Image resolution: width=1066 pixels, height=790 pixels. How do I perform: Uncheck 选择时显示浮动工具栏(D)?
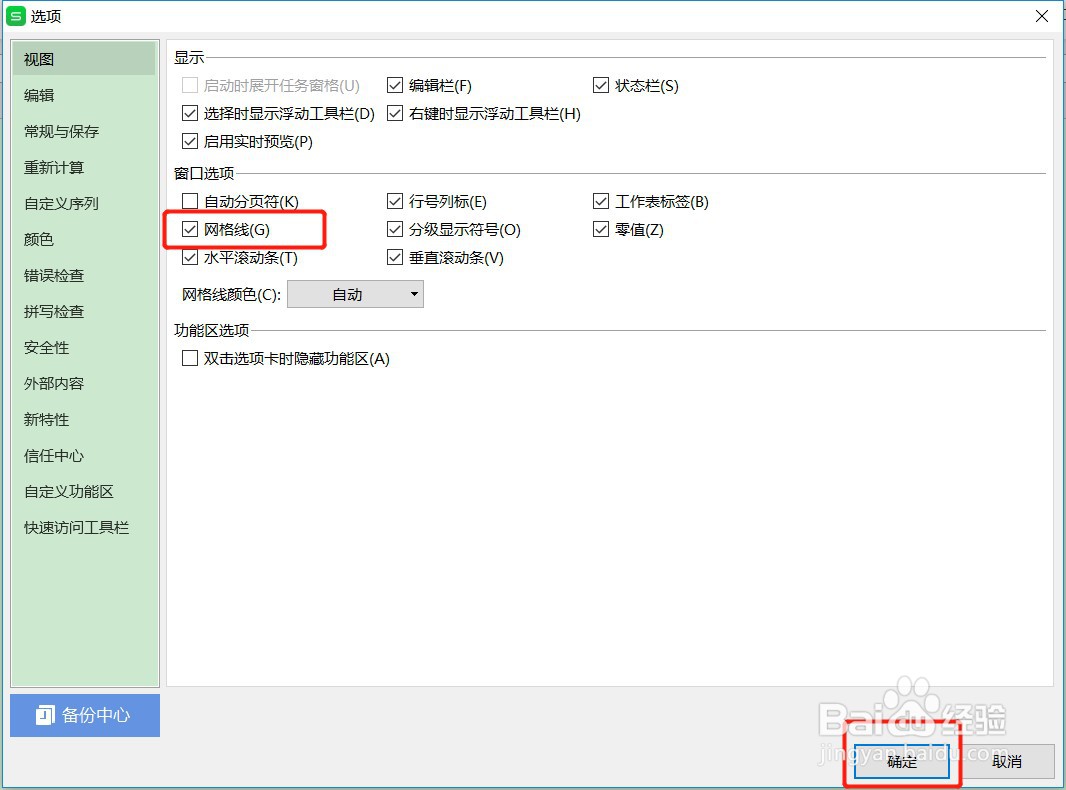pos(190,113)
